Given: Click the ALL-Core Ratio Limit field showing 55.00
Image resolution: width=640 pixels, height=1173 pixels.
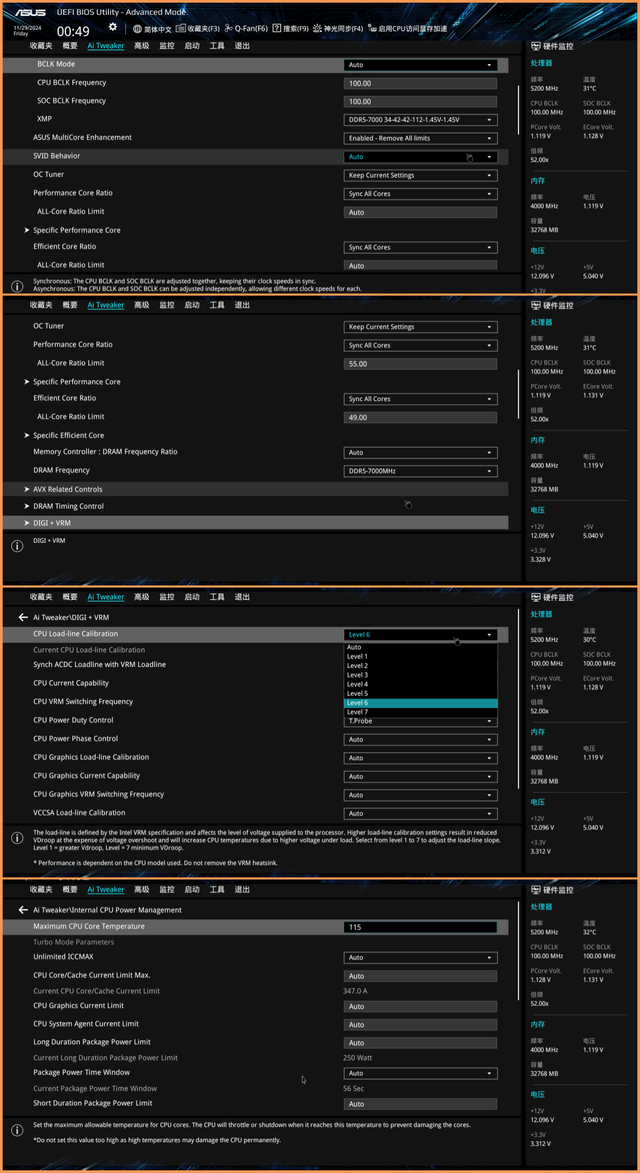Looking at the screenshot, I should [x=420, y=364].
